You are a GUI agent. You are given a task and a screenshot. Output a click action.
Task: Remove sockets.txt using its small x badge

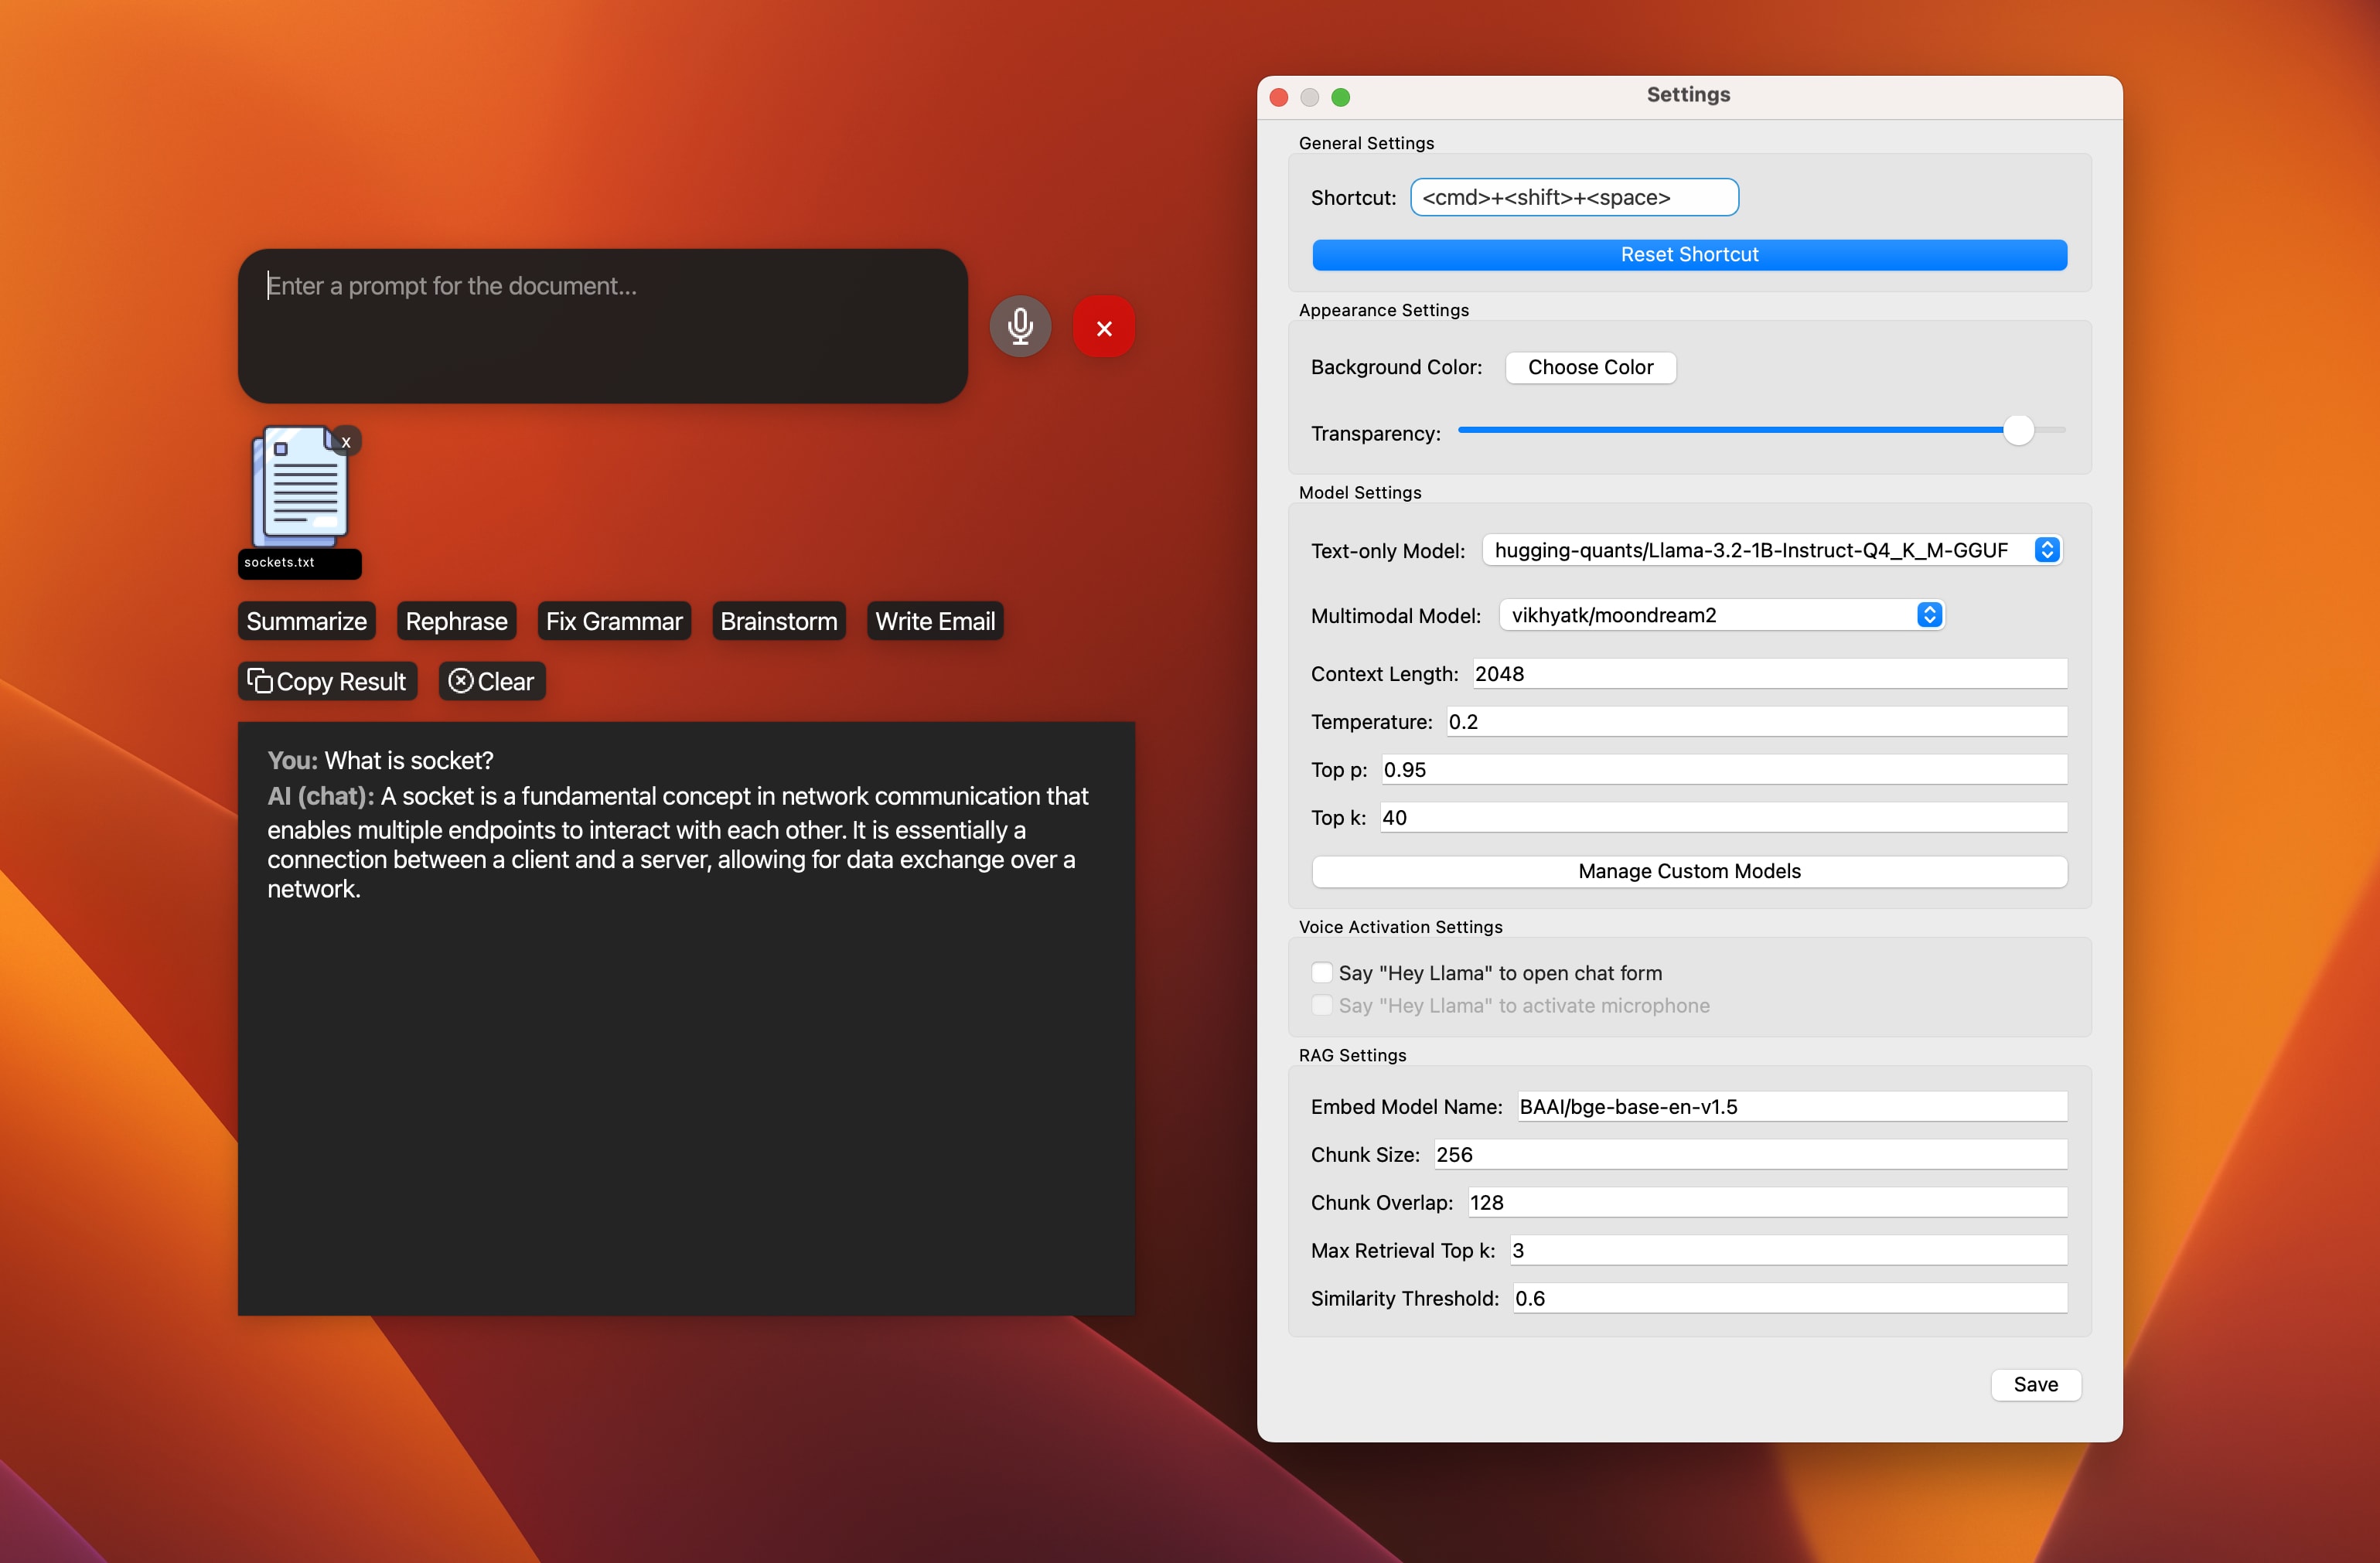346,441
